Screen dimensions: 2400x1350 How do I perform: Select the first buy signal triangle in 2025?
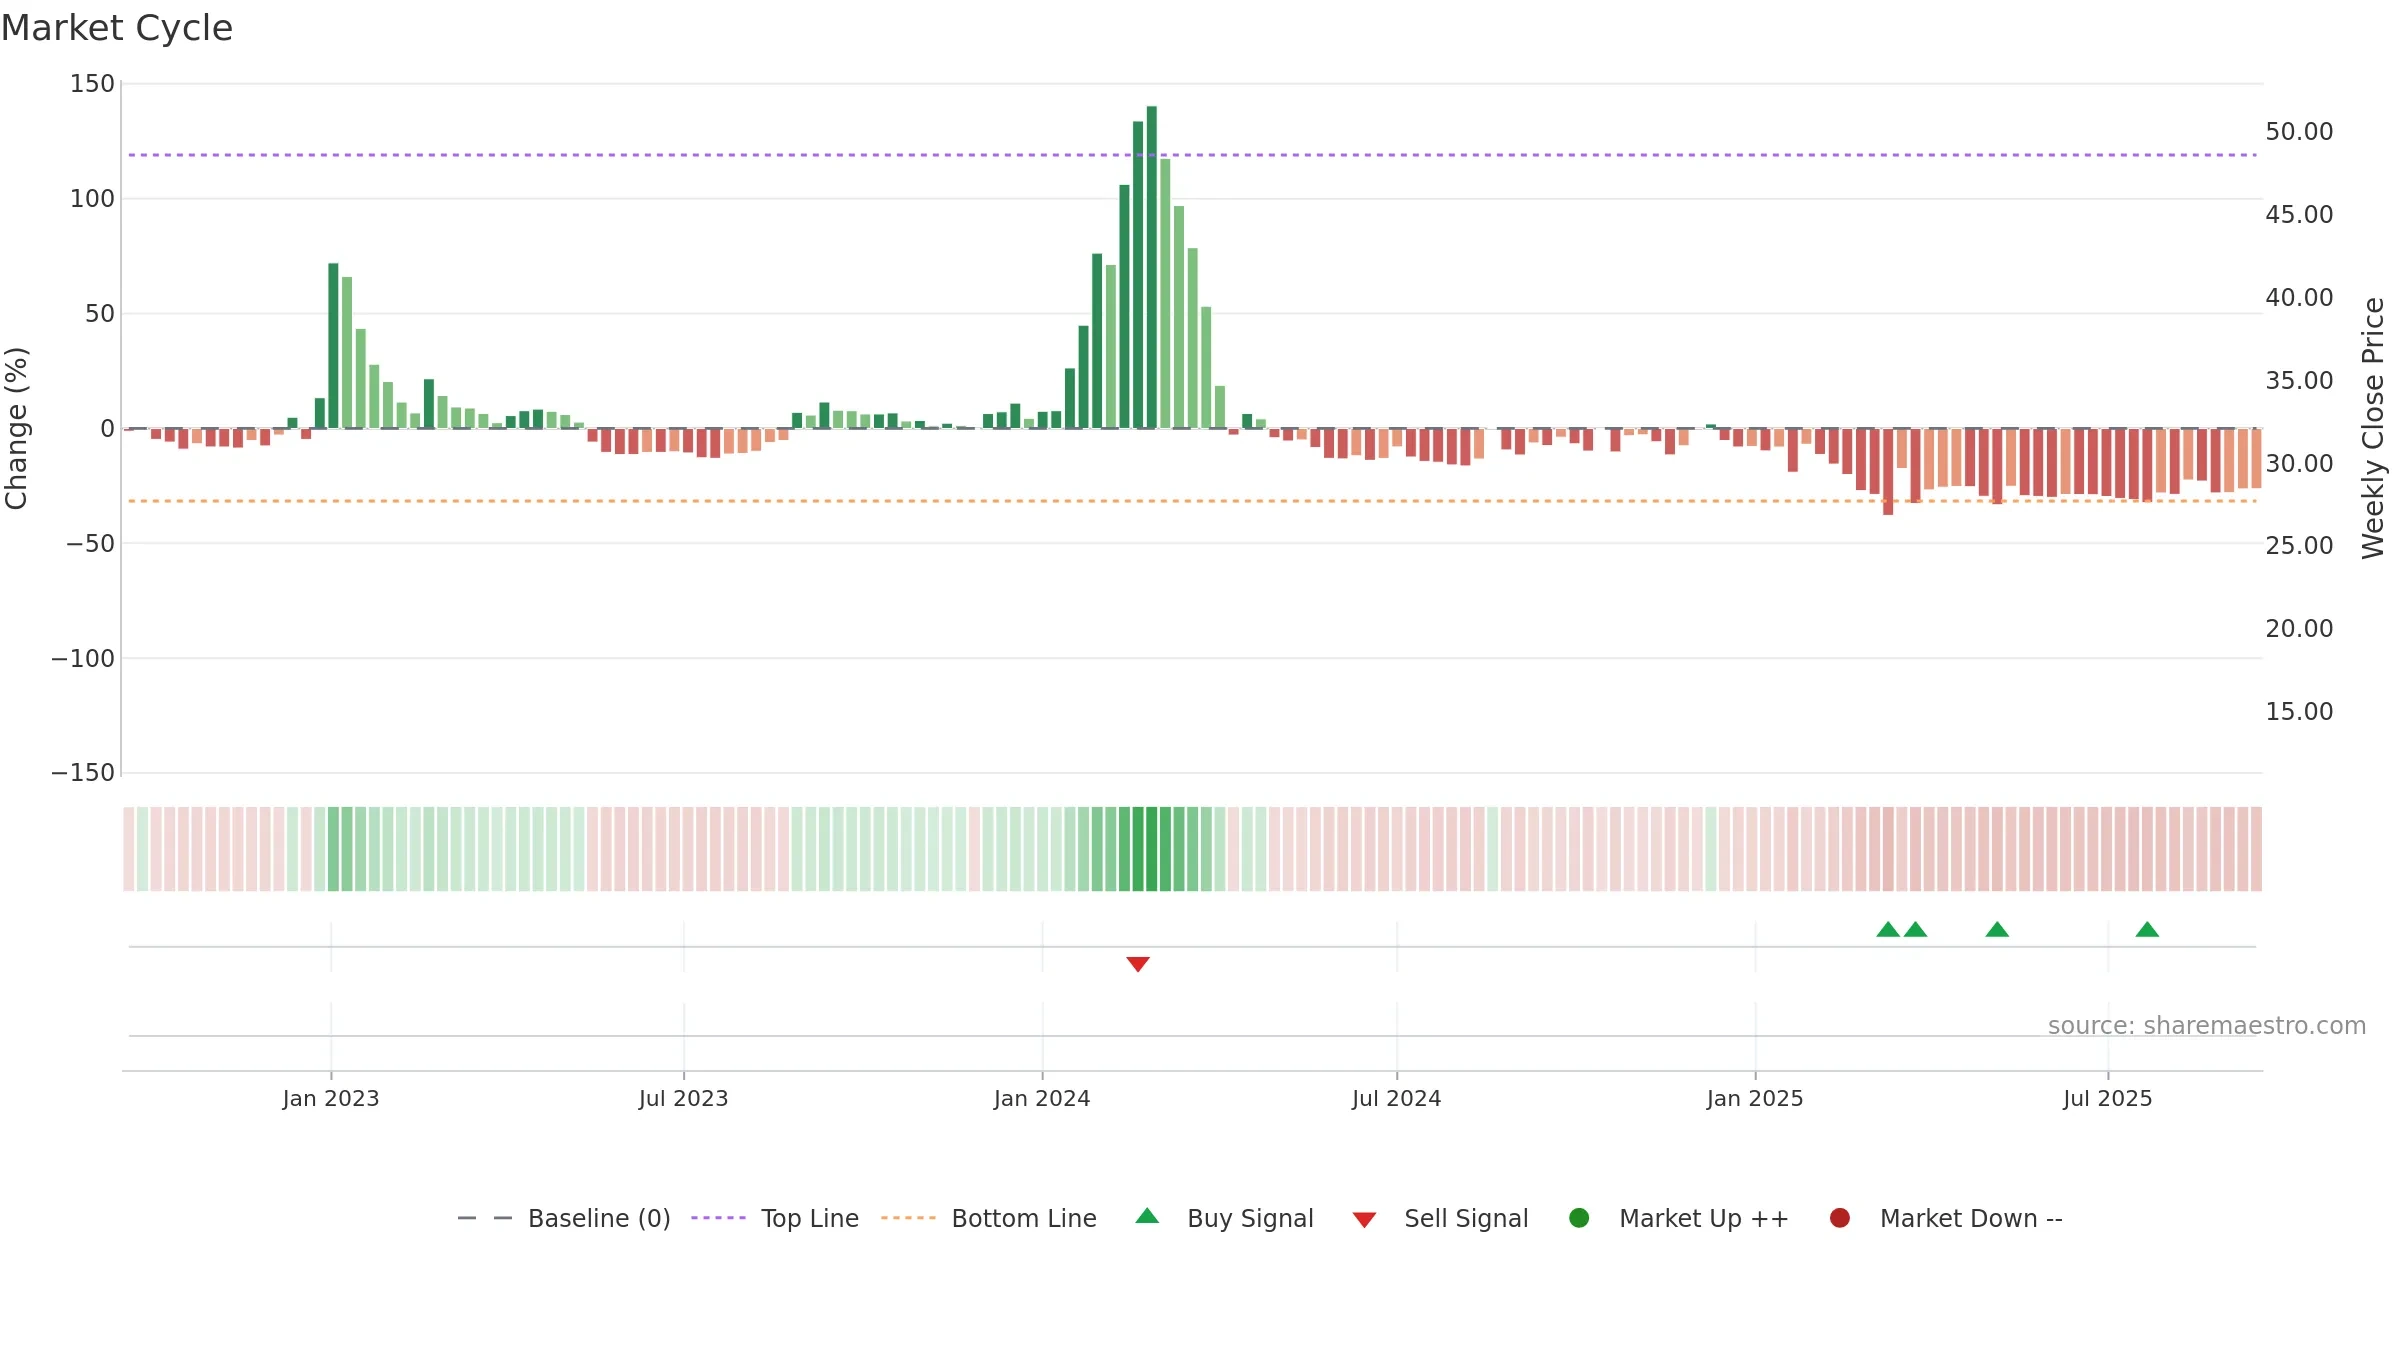click(1888, 929)
